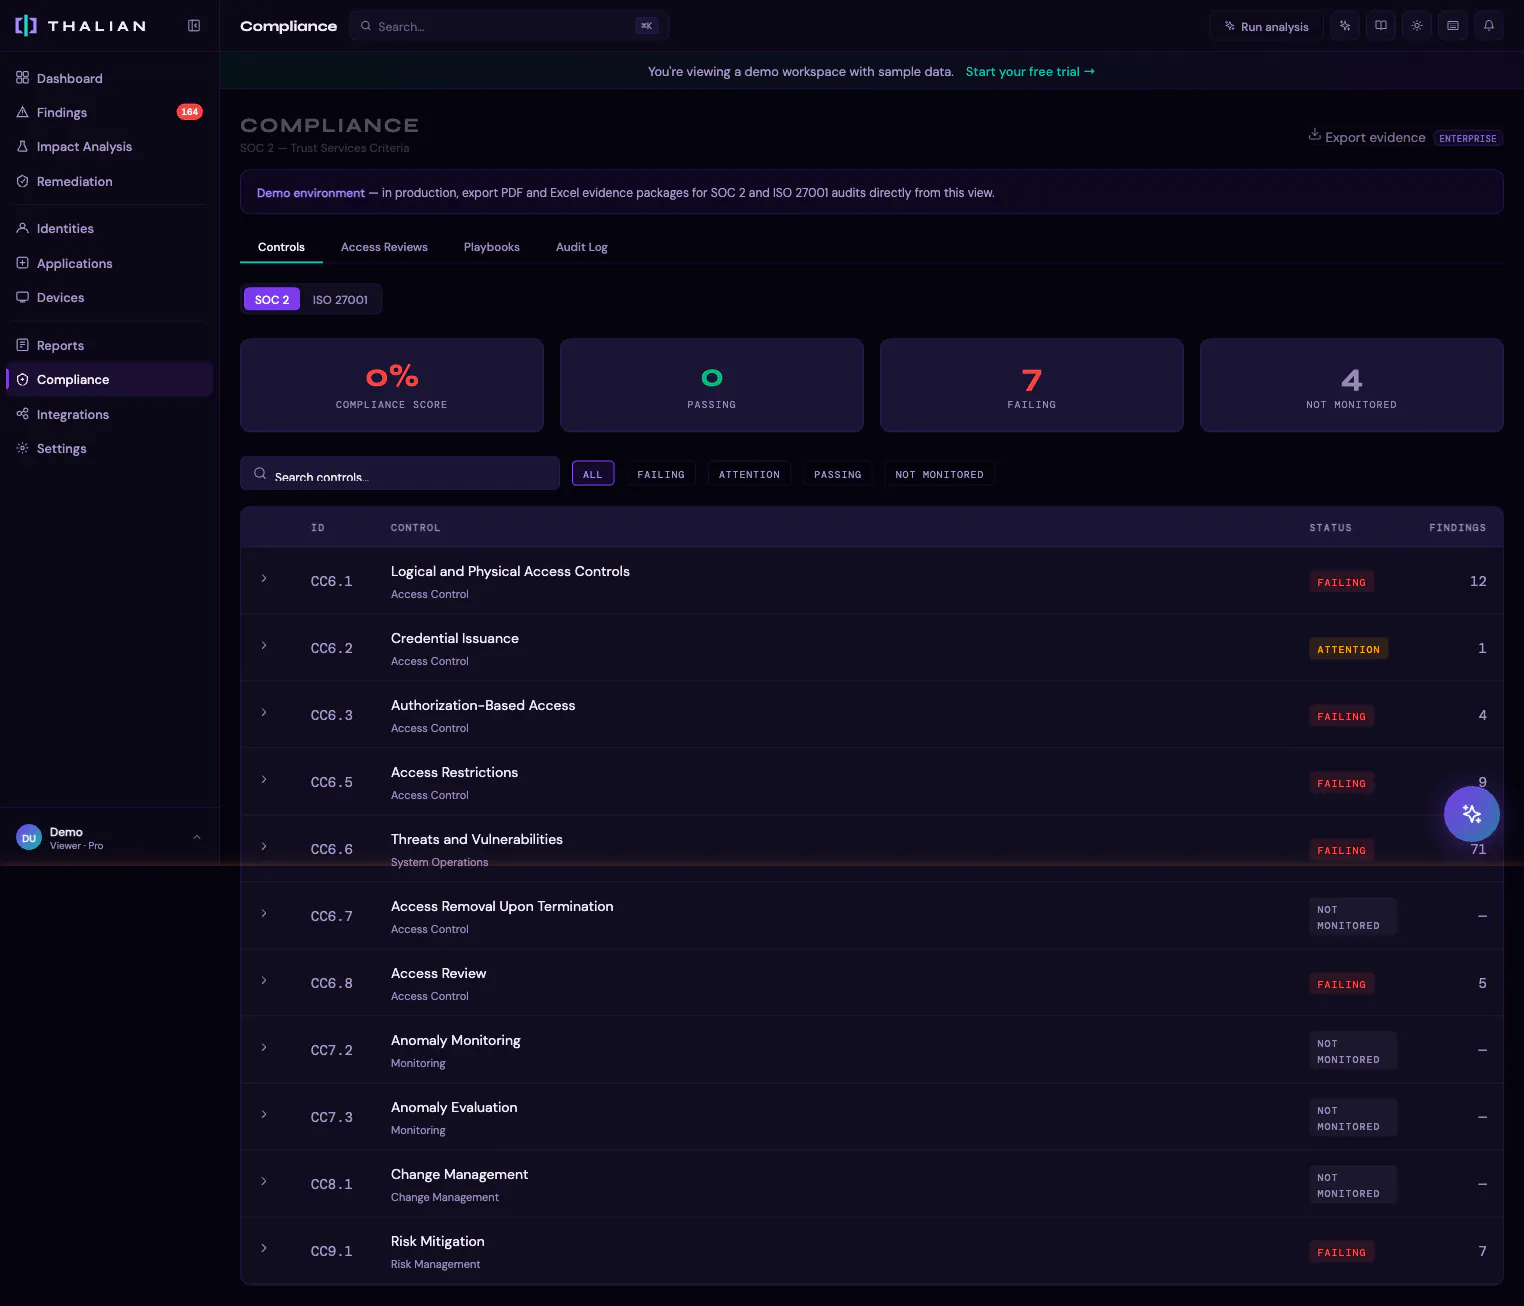Switch to the Controls tab
This screenshot has width=1524, height=1306.
click(x=281, y=247)
